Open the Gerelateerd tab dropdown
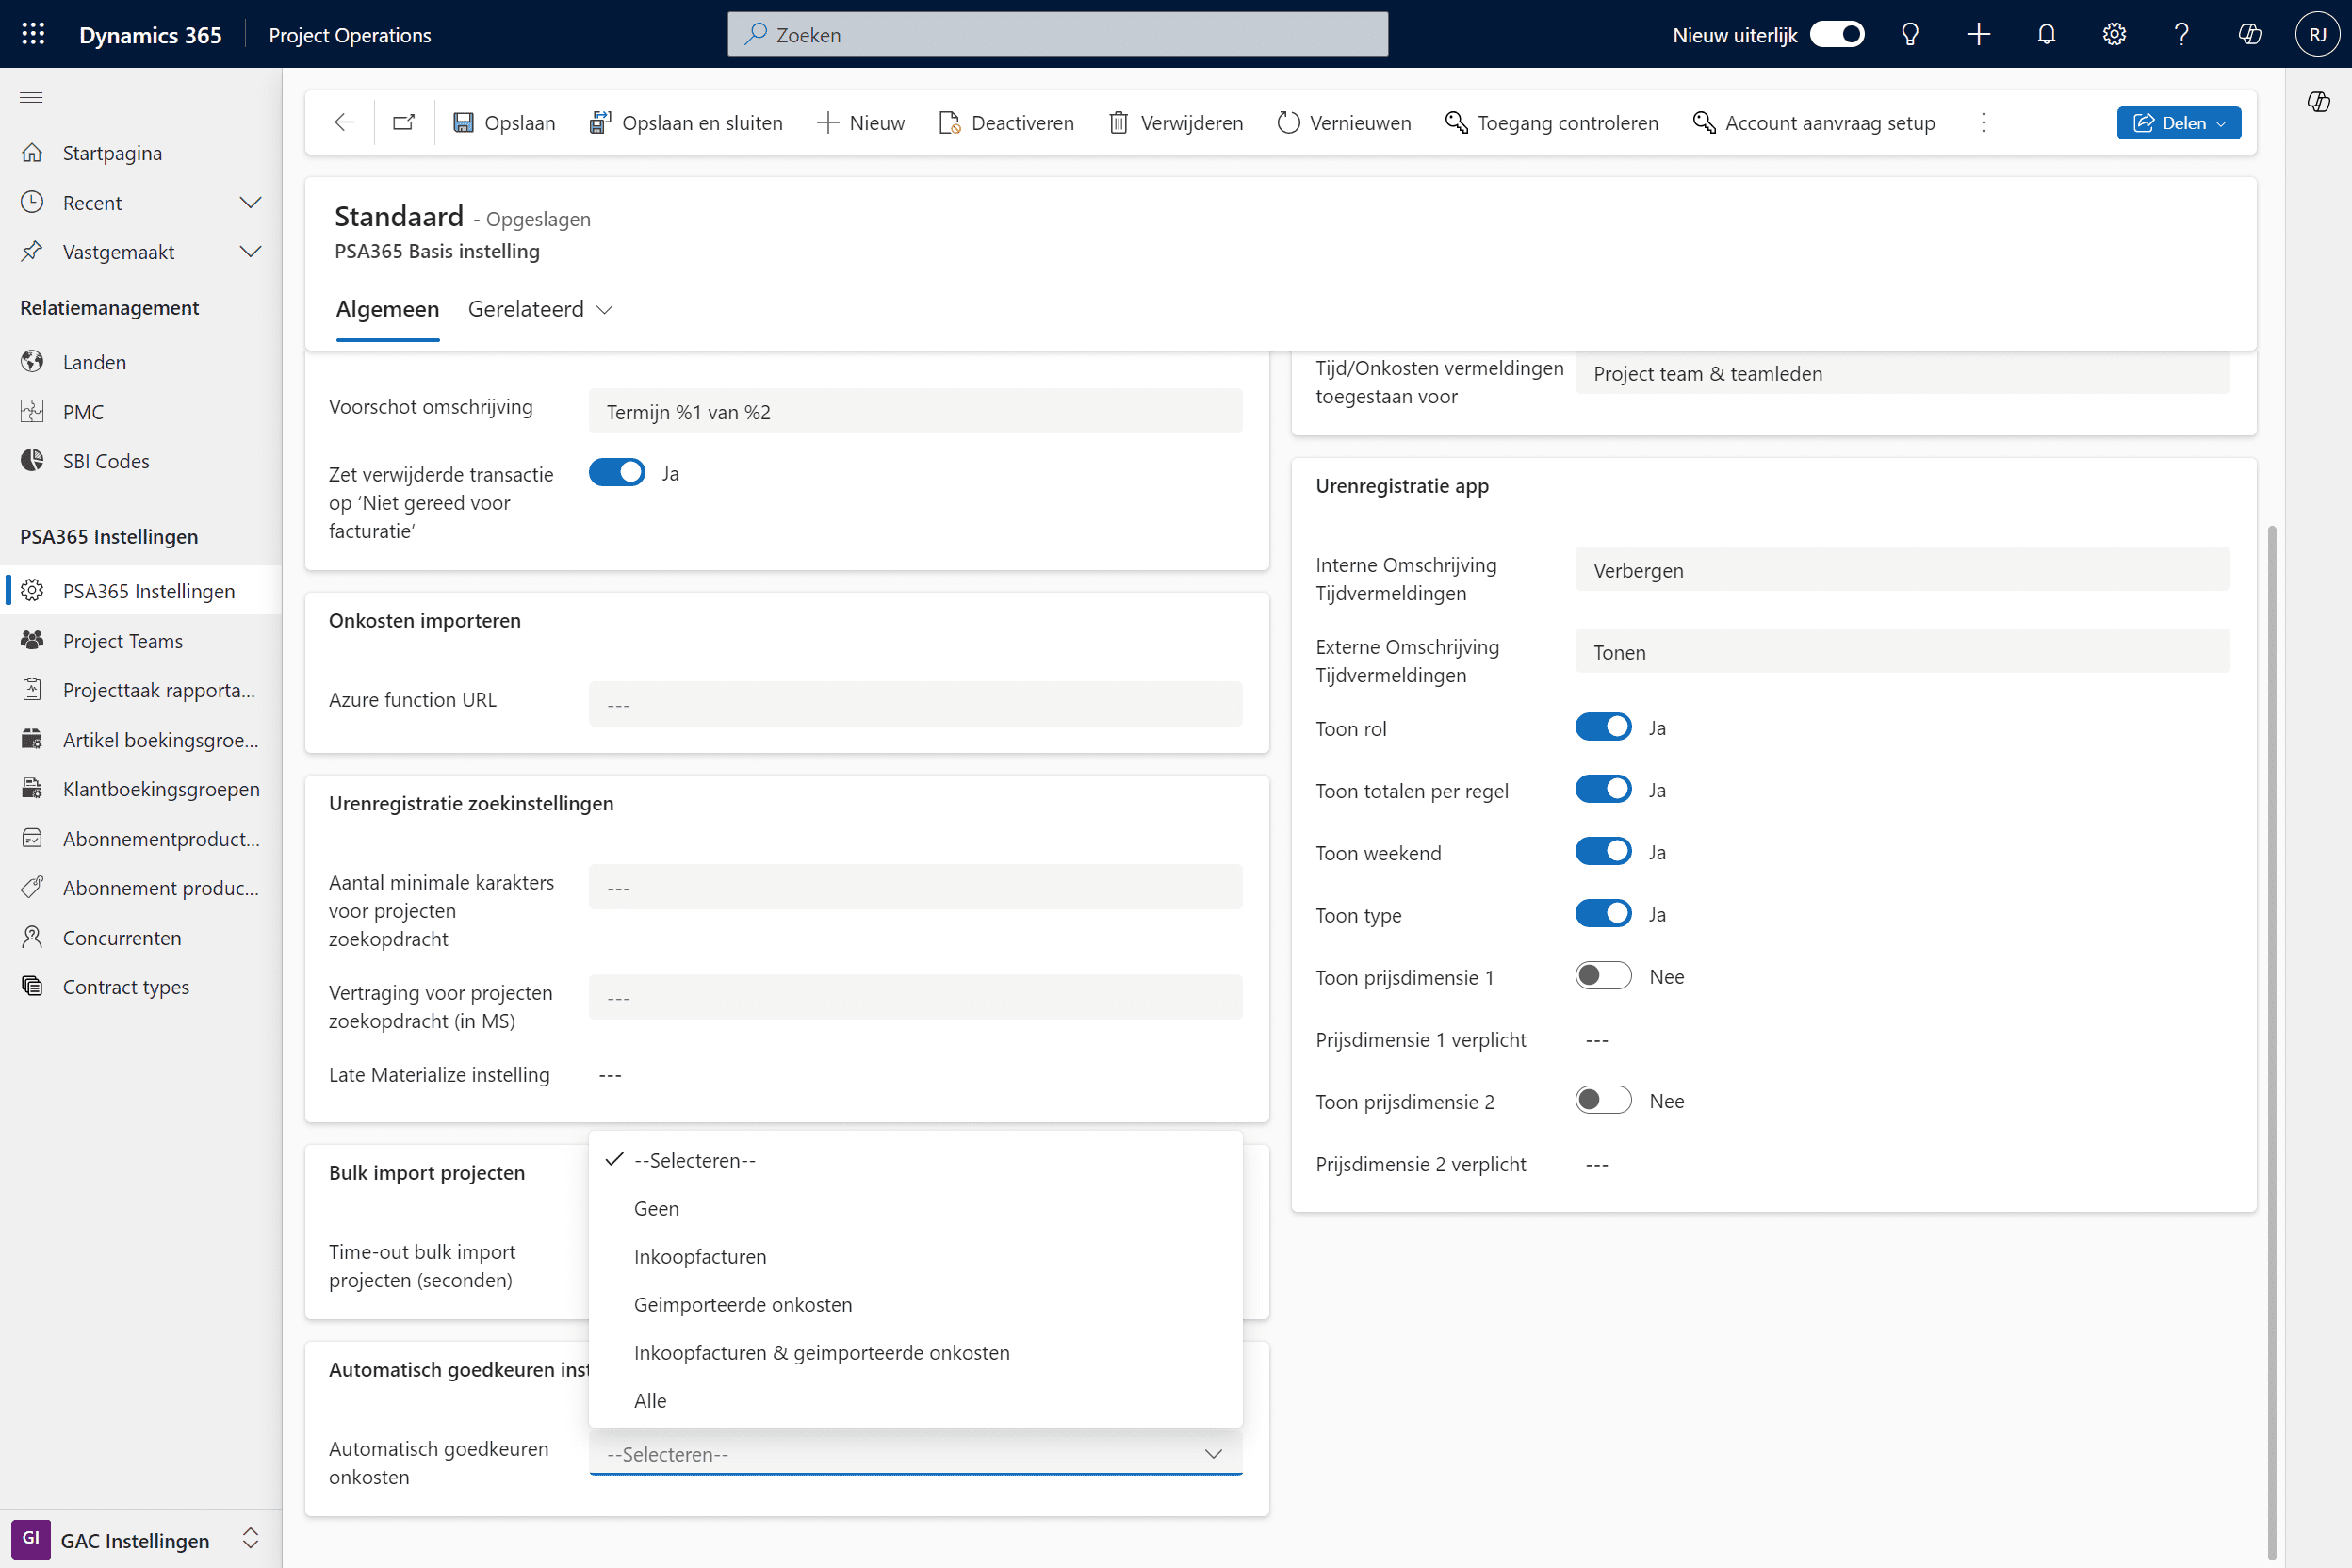 point(540,309)
